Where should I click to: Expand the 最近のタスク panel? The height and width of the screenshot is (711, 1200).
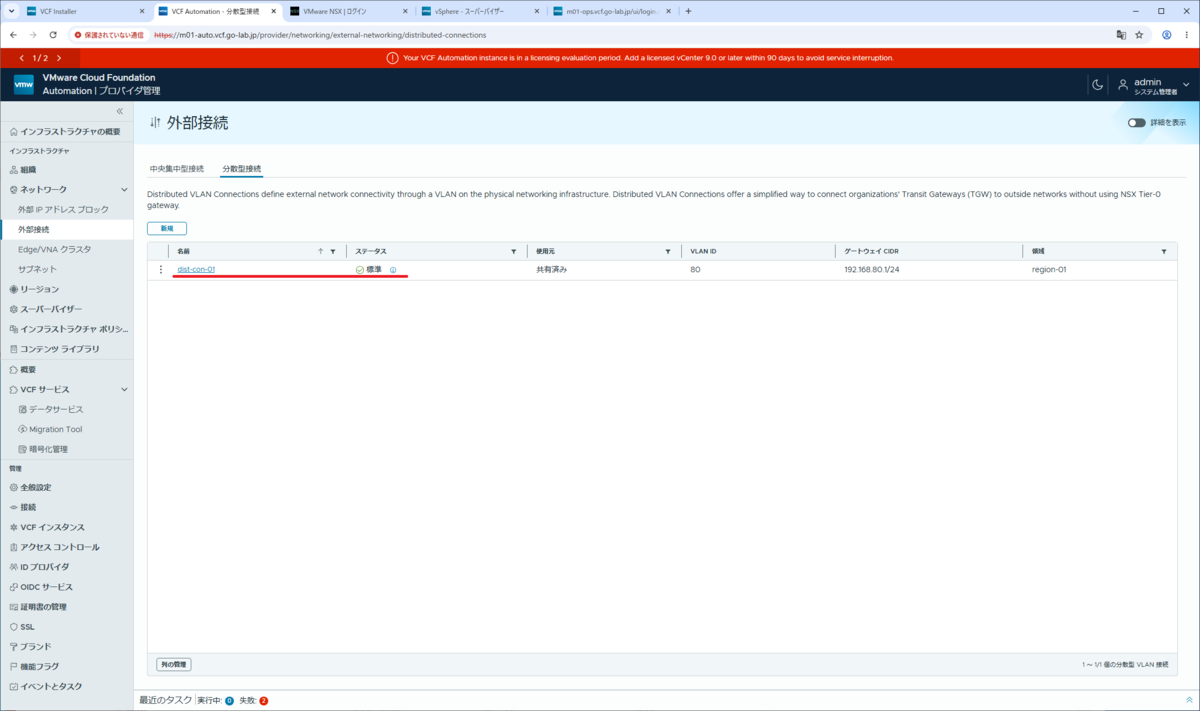coord(1189,700)
